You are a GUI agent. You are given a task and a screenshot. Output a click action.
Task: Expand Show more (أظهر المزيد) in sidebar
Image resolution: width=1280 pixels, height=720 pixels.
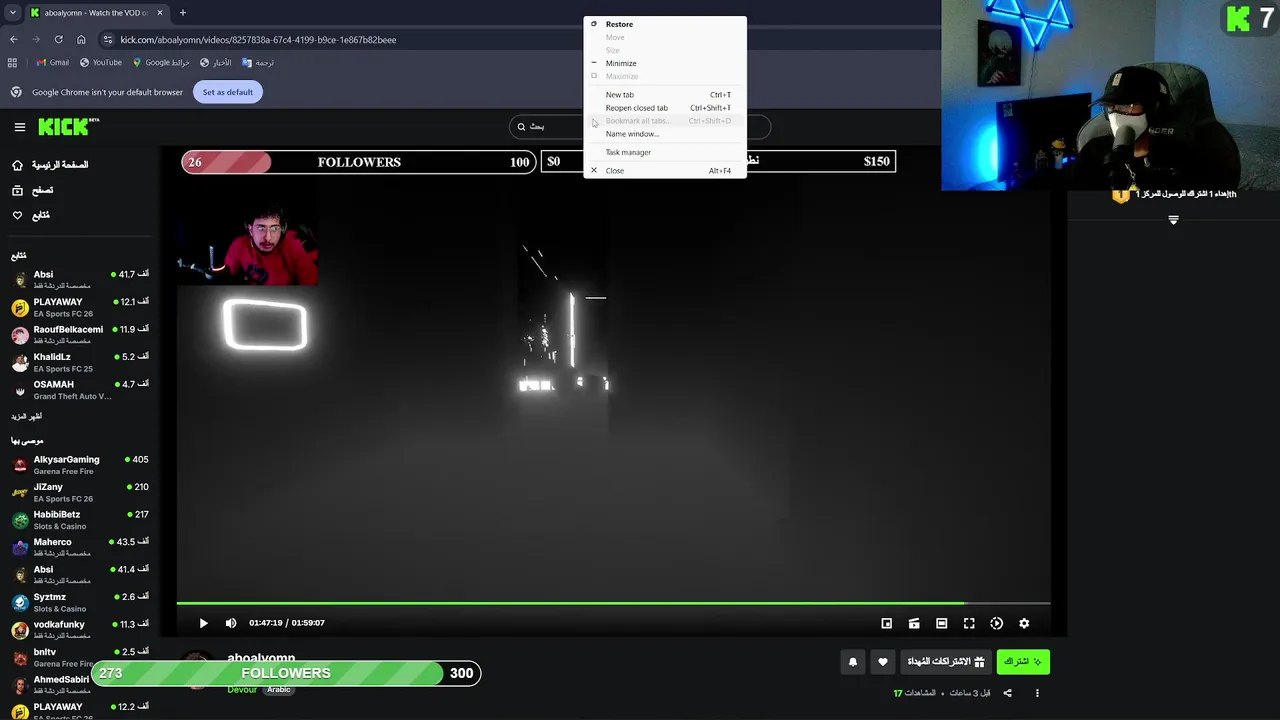coord(27,416)
